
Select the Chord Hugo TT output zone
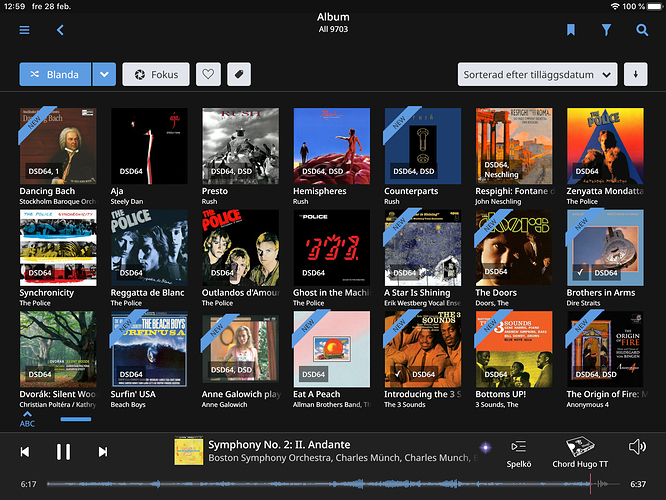(580, 453)
